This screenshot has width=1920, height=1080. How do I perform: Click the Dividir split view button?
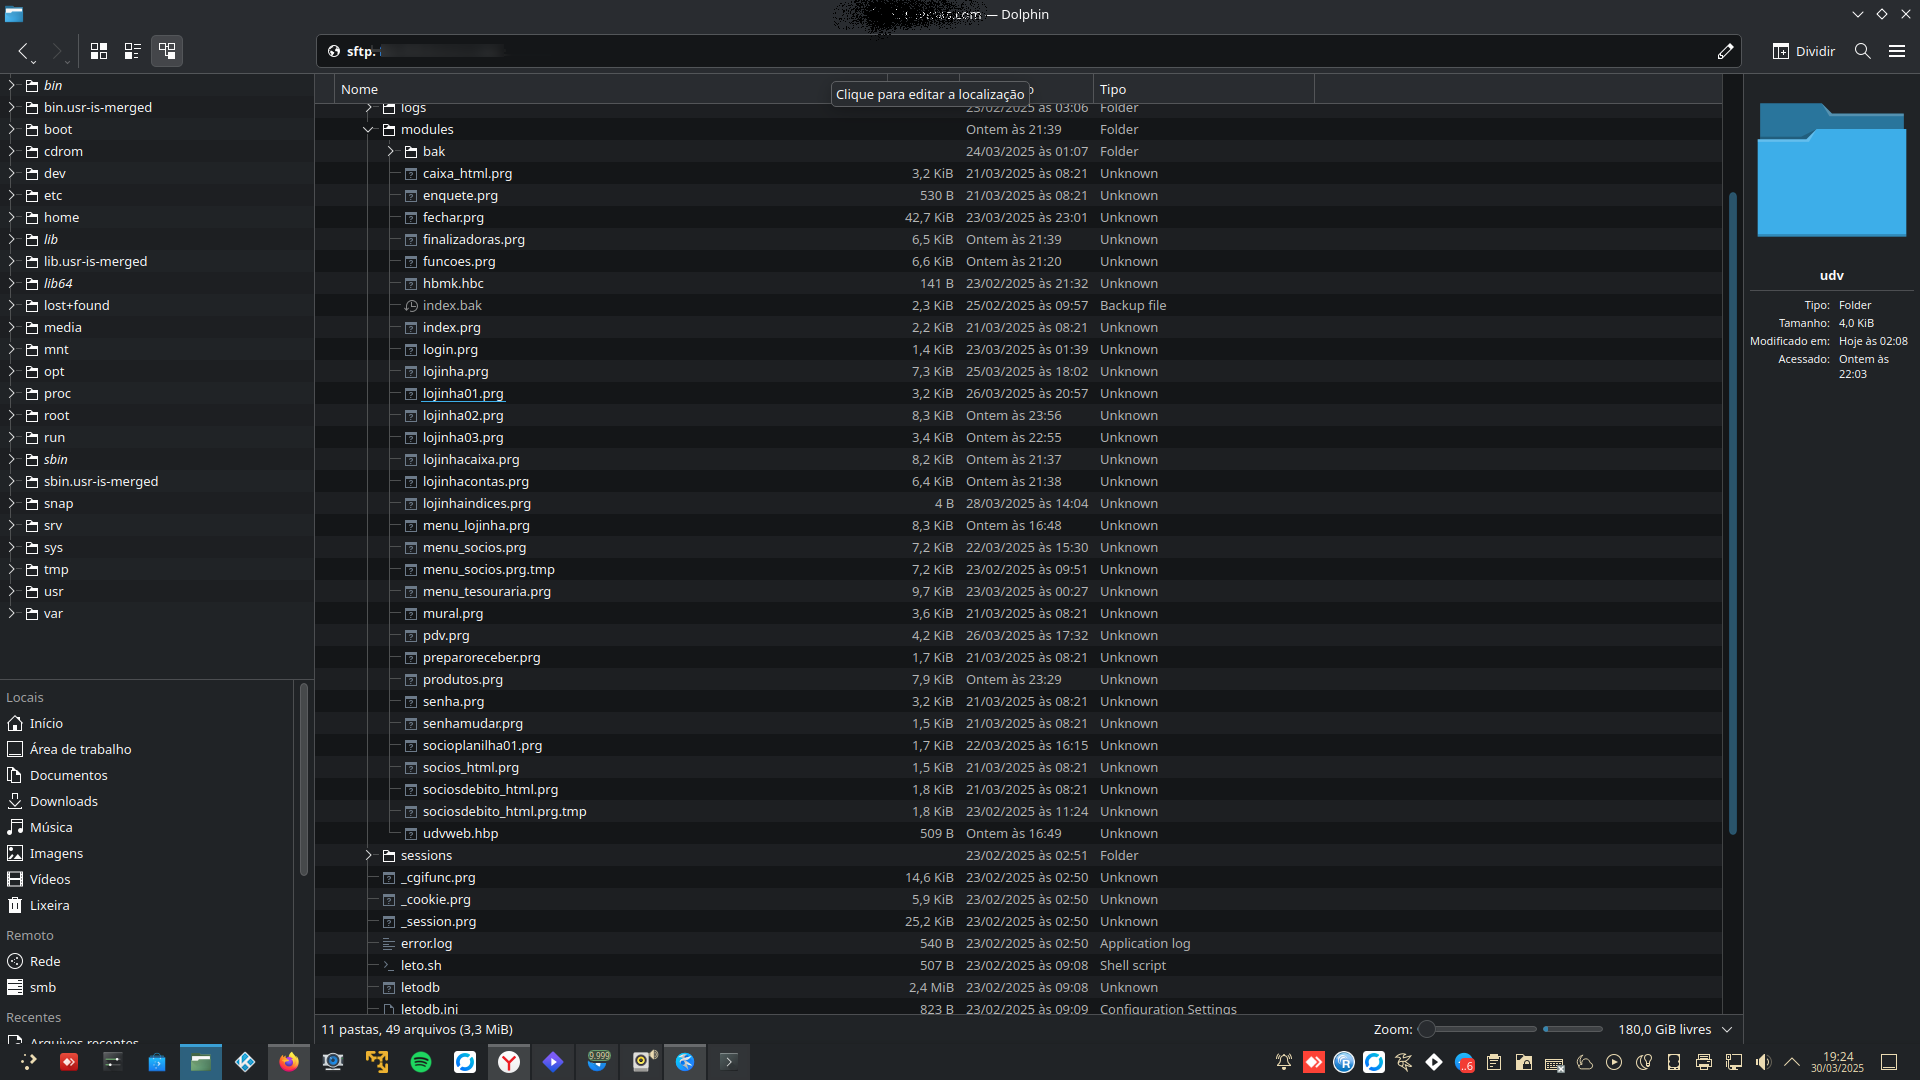(1804, 51)
